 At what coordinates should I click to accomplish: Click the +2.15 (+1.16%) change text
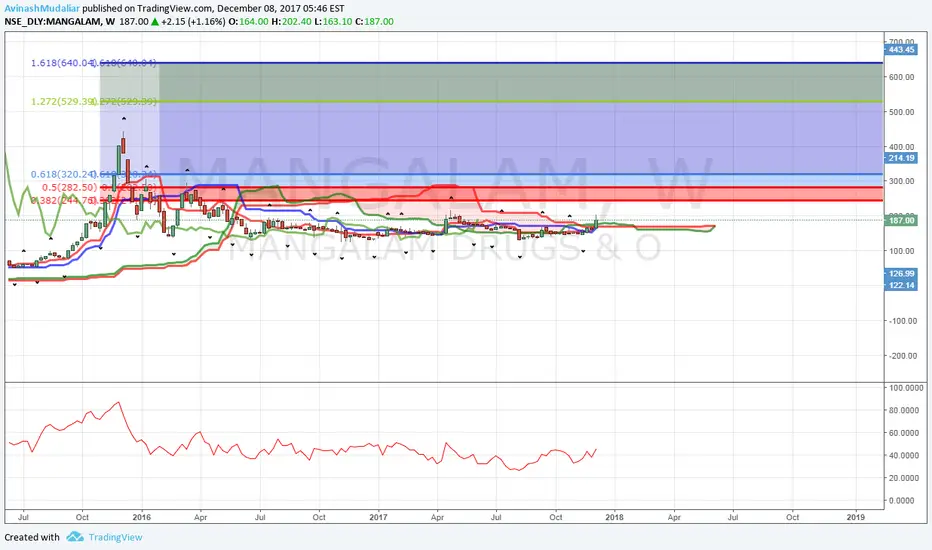click(x=193, y=22)
